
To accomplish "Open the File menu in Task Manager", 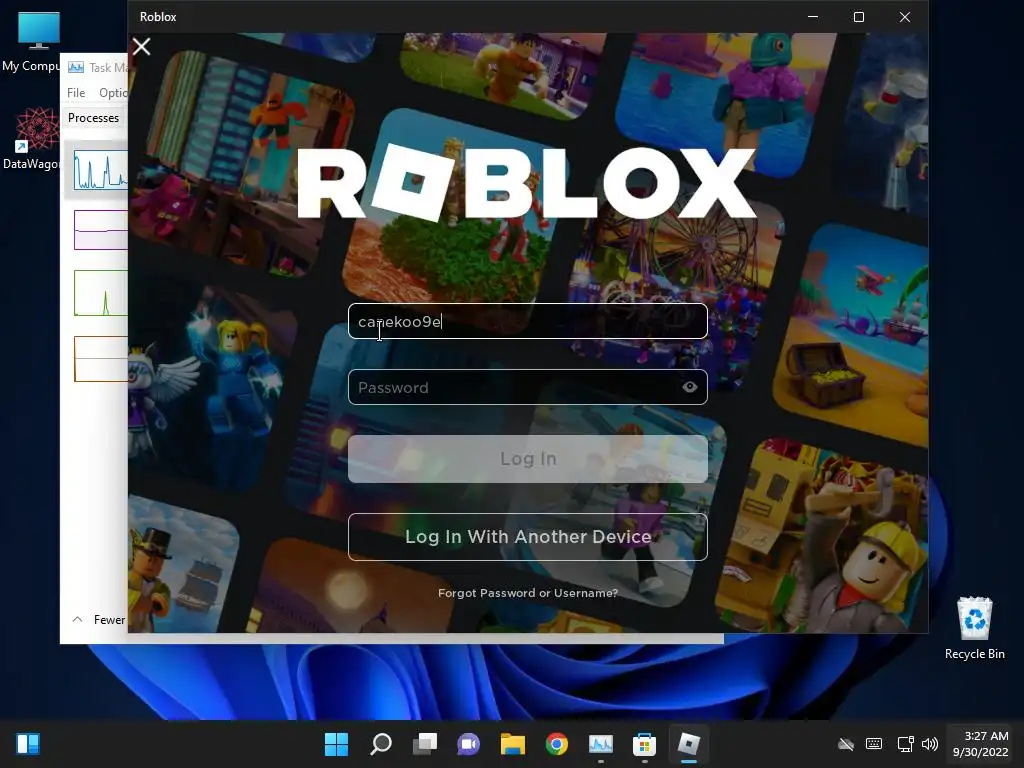I will (x=76, y=93).
